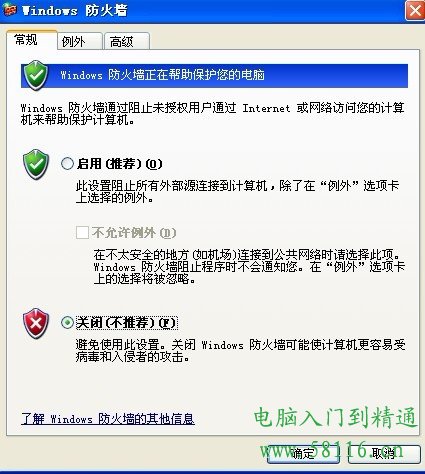Click the blue banner reading 防火墙正在帮助保护您的电脑
The width and height of the screenshot is (425, 474).
(214, 76)
